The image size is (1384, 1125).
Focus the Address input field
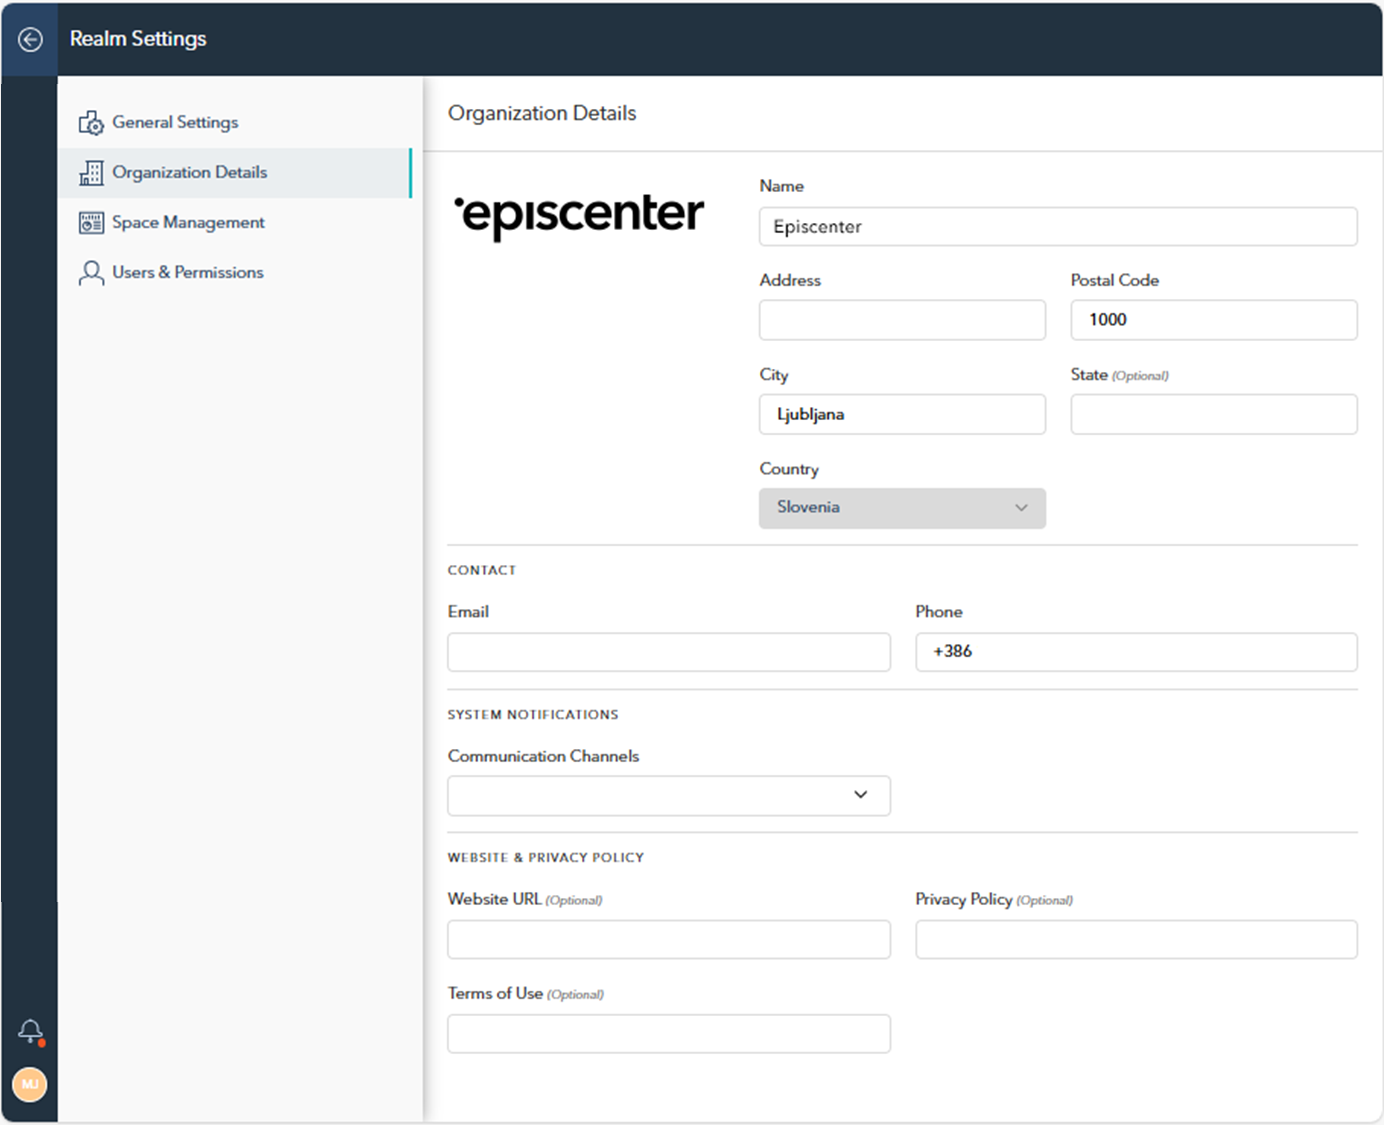tap(902, 320)
